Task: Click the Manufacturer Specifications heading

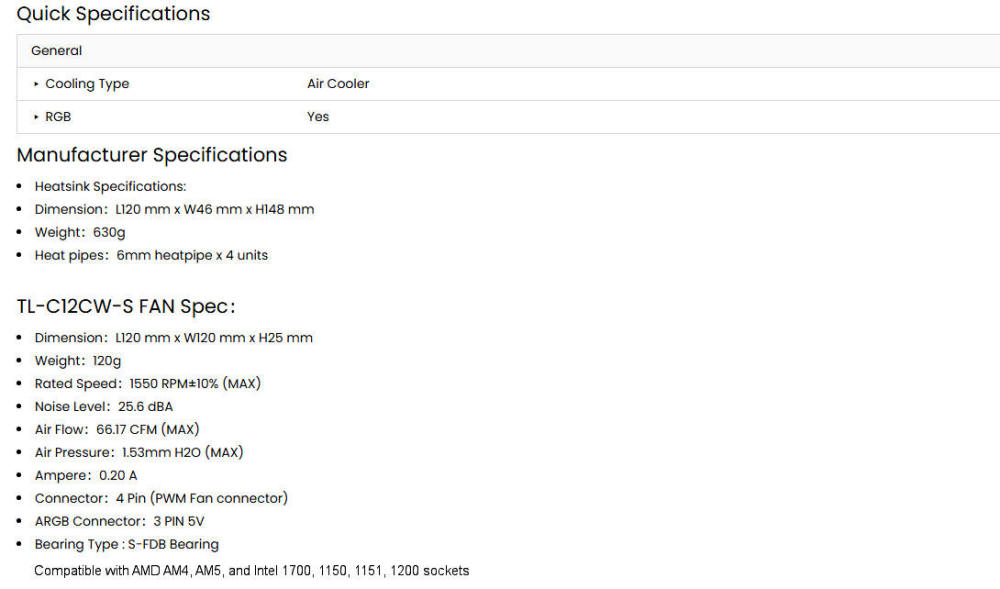Action: click(152, 155)
